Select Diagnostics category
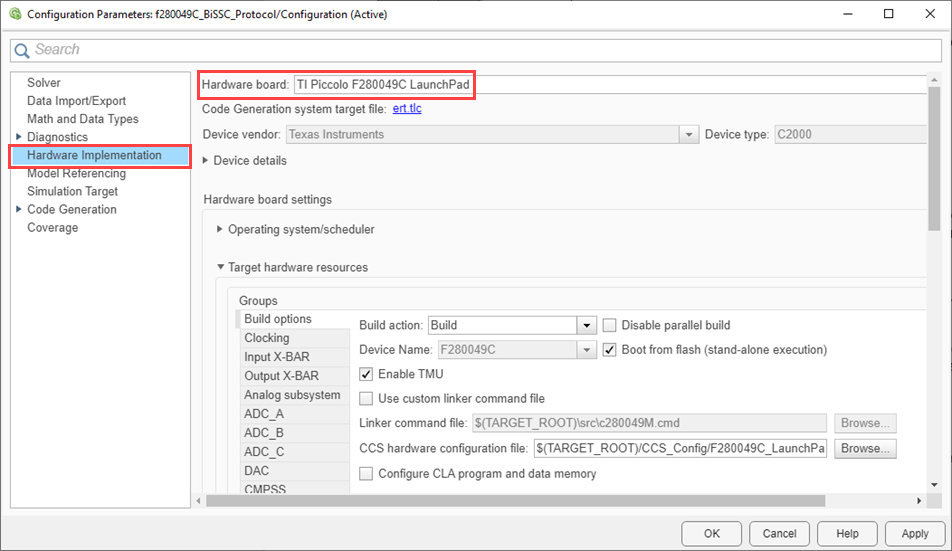This screenshot has width=952, height=551. pyautogui.click(x=57, y=137)
